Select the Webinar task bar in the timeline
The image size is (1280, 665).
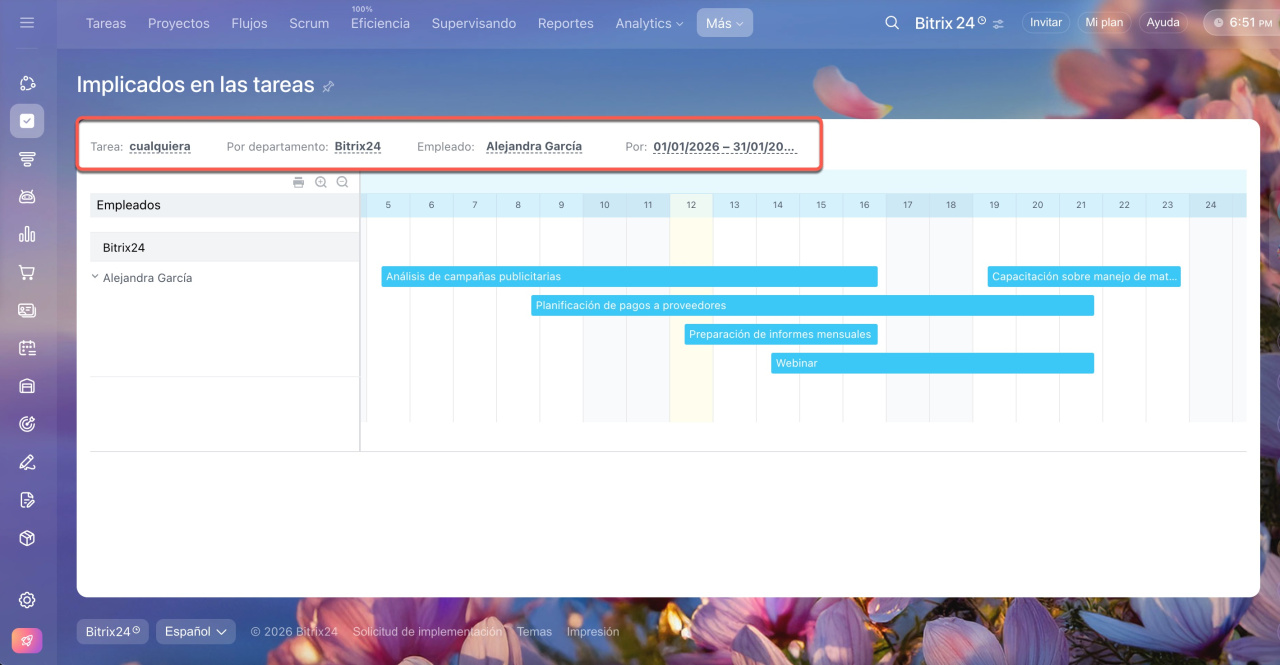pyautogui.click(x=932, y=363)
